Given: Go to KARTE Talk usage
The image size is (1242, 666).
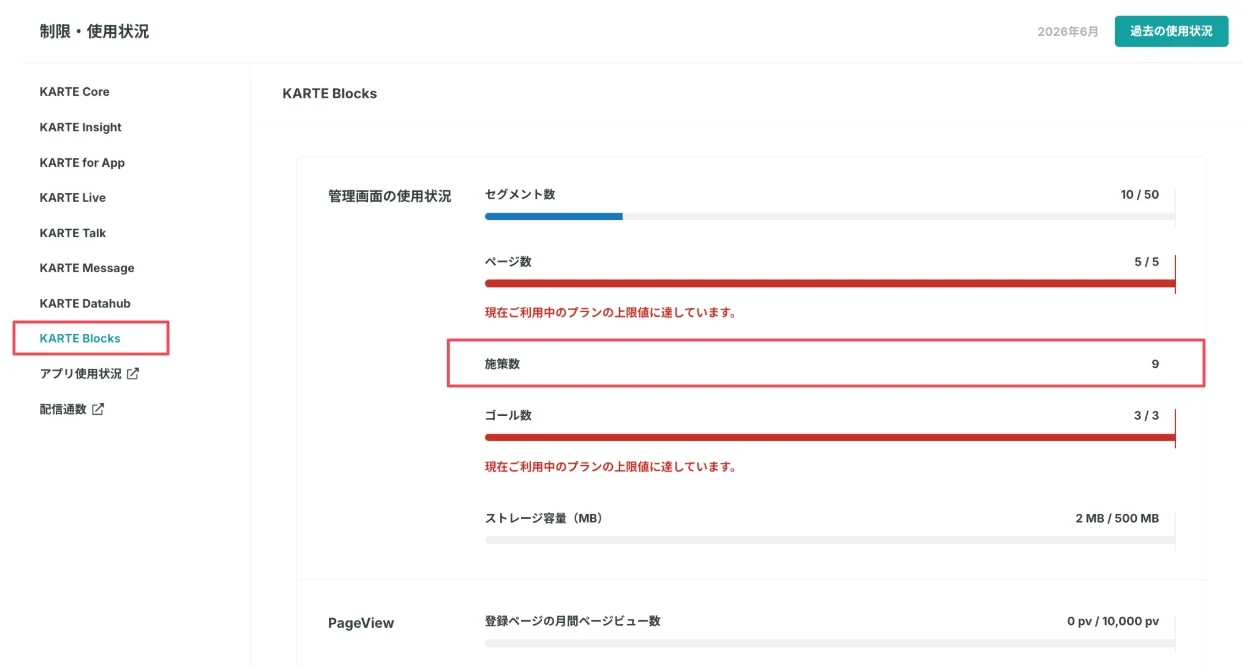Looking at the screenshot, I should tap(73, 233).
